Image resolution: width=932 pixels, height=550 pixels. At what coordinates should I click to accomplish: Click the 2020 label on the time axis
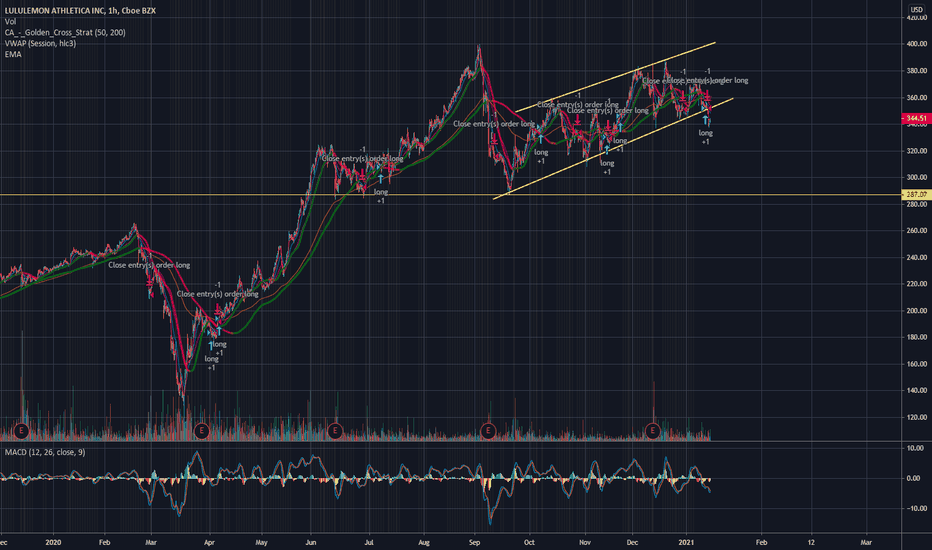53,542
